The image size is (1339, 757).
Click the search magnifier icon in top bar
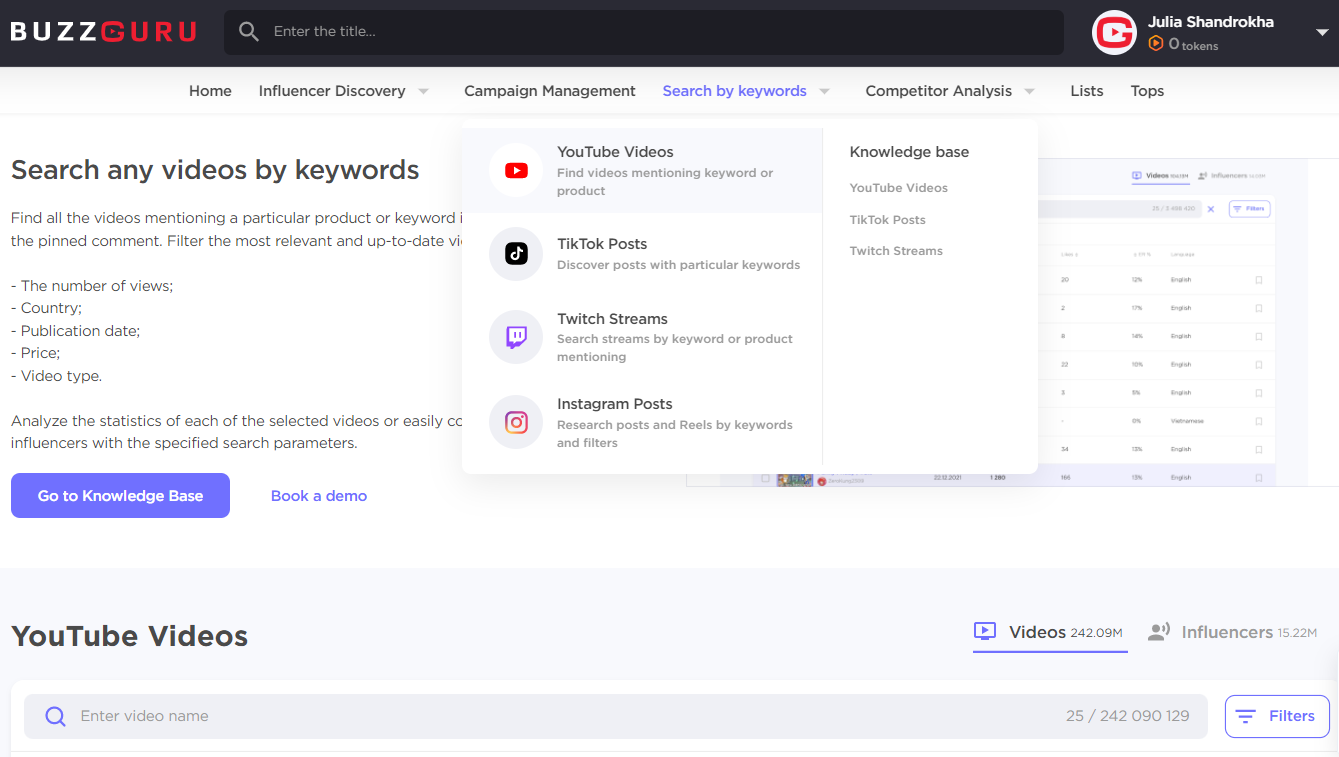(249, 32)
